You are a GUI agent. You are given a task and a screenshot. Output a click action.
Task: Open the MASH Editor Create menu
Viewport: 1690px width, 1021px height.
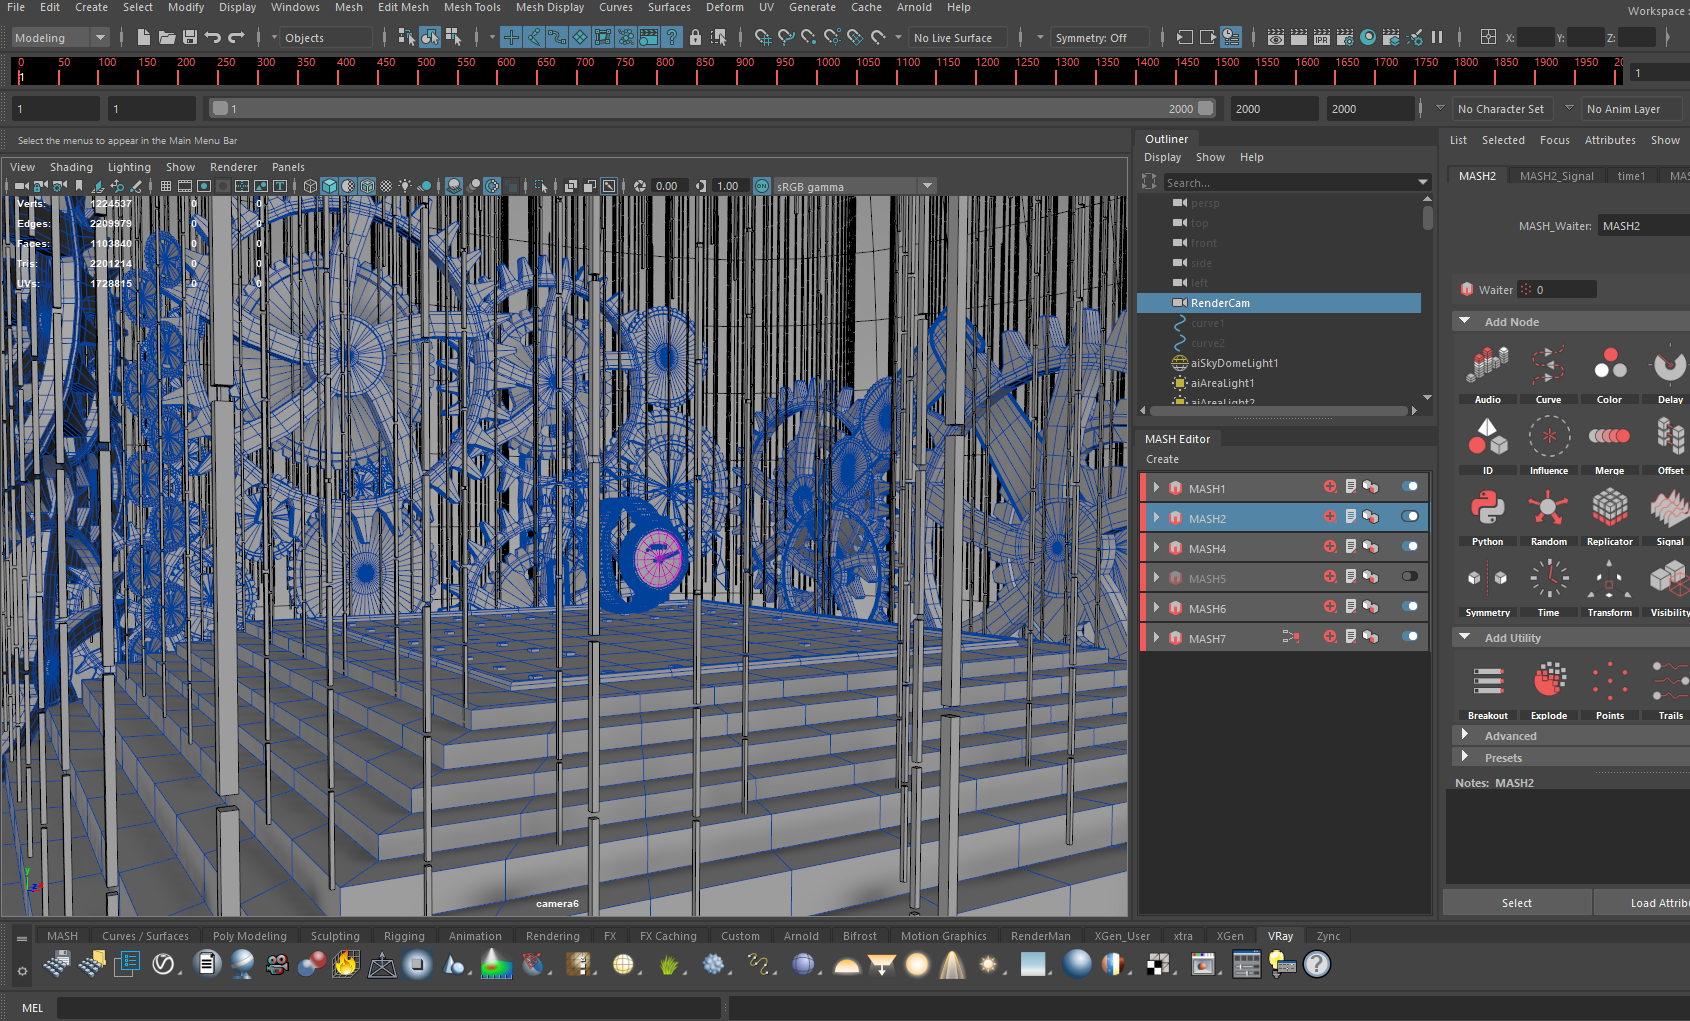[1162, 459]
